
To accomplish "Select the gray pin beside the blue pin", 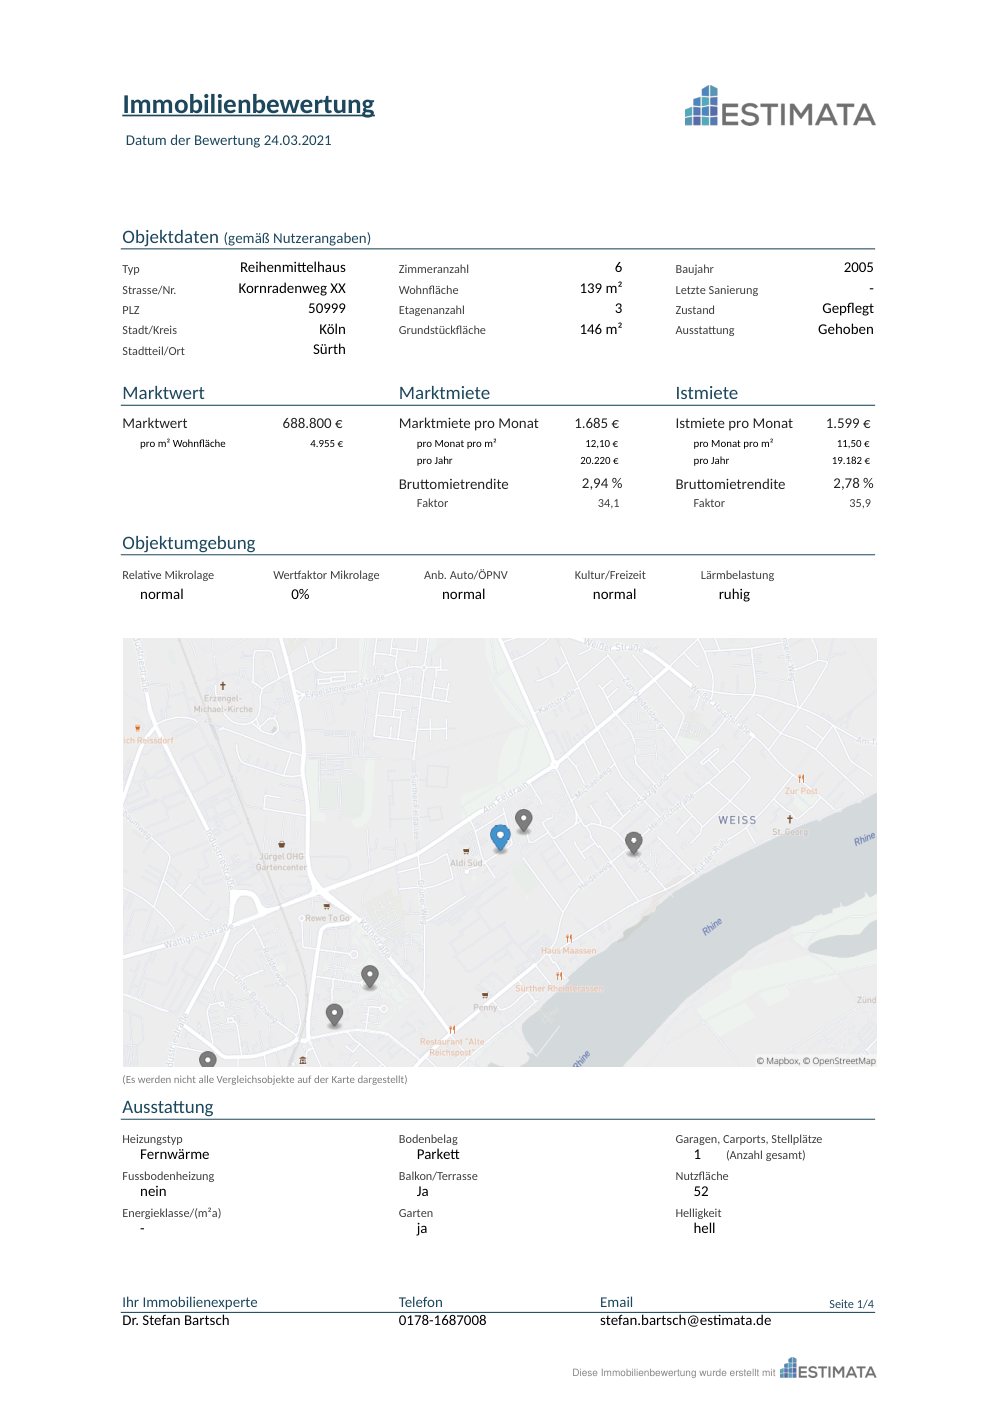I will [523, 821].
